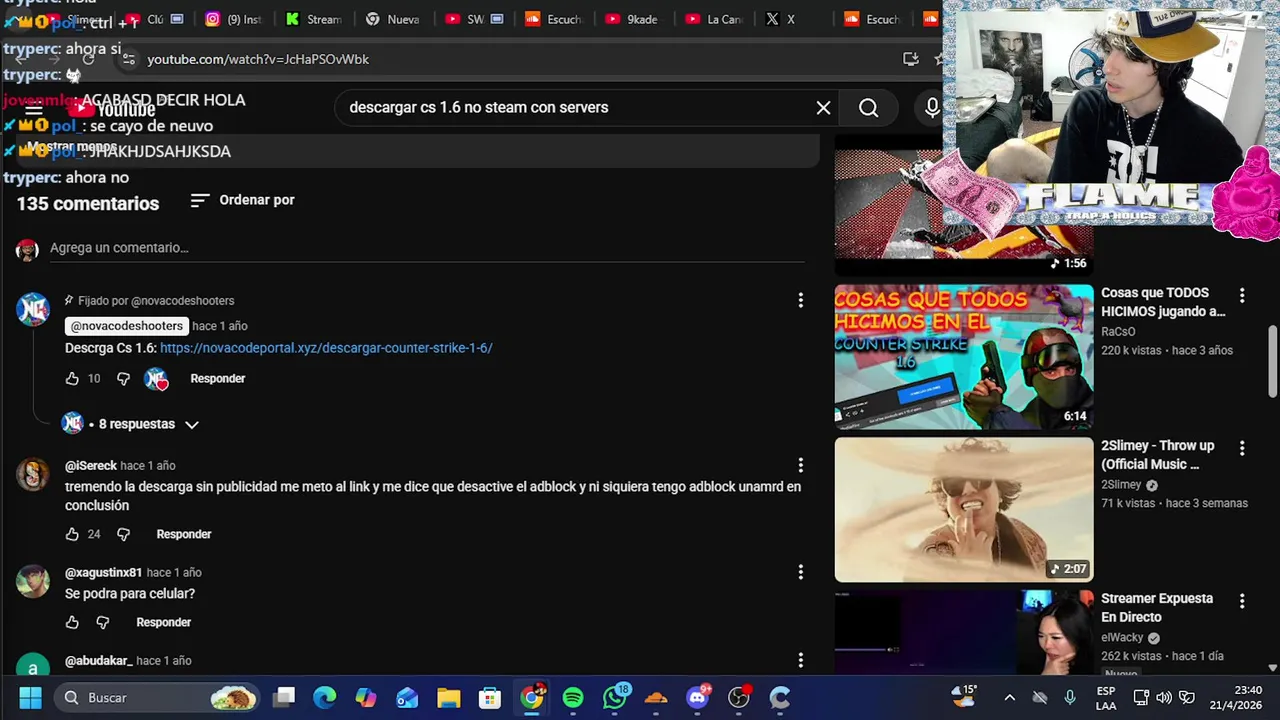Dislike the pinned novacodeshooters comment
Viewport: 1280px width, 720px height.
pos(123,379)
